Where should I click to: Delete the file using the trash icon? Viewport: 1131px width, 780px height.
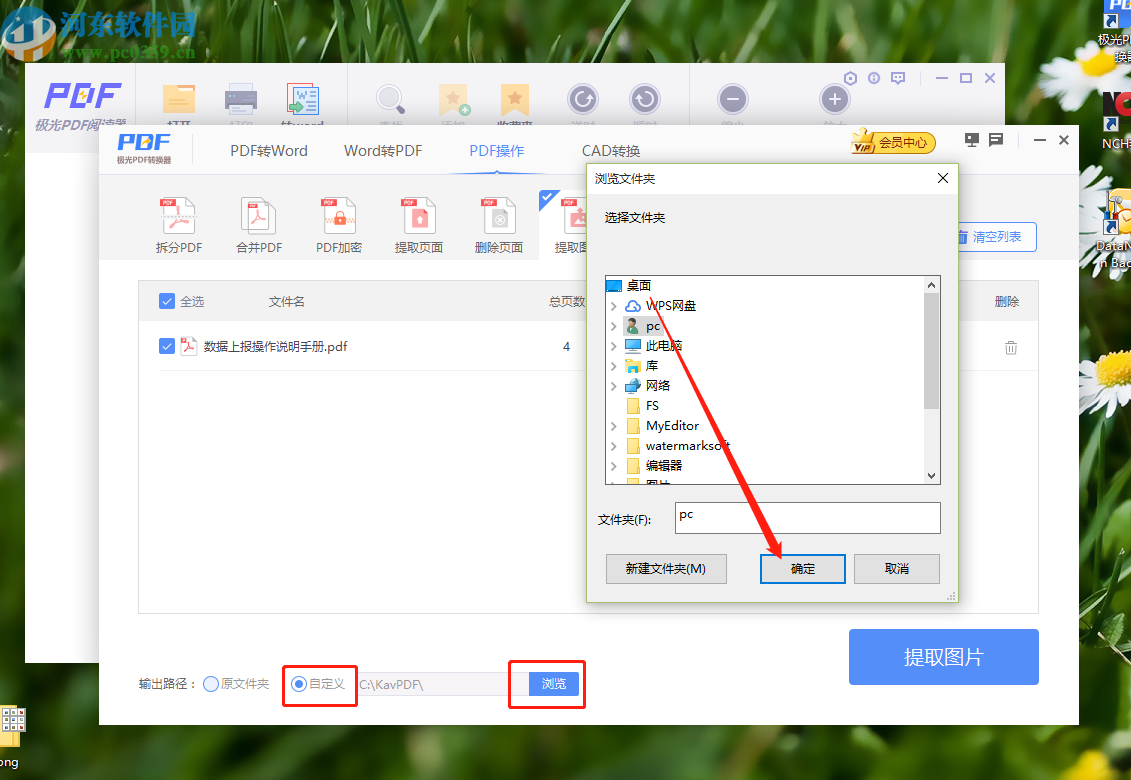pos(1010,346)
